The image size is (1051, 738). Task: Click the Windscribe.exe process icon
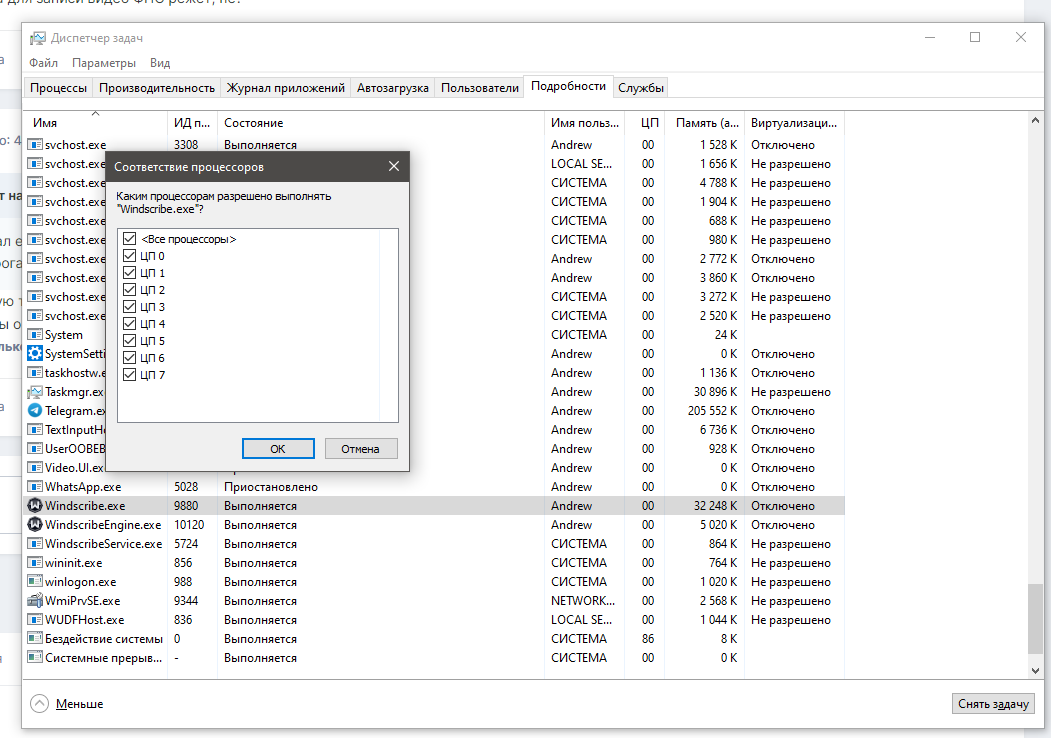[36, 506]
